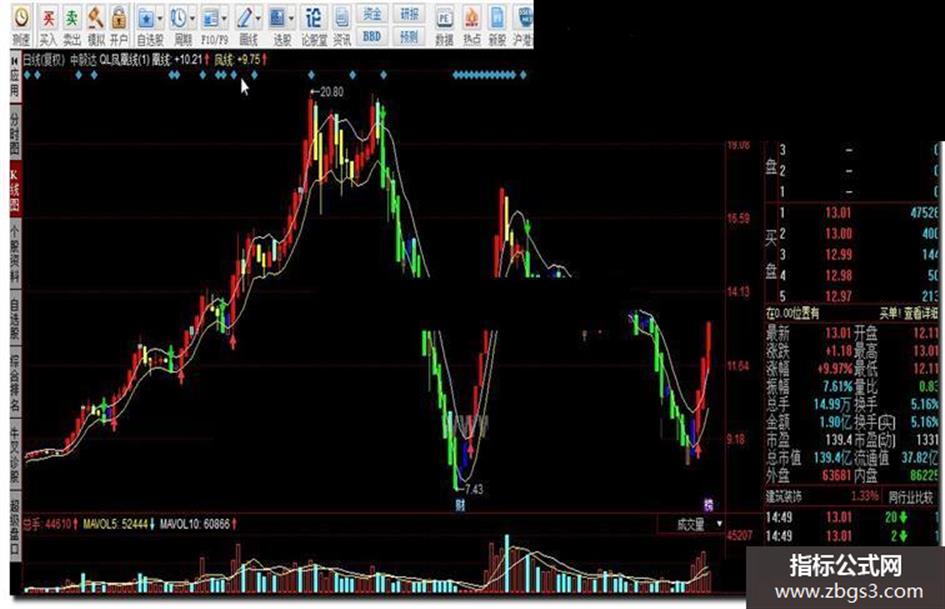The width and height of the screenshot is (945, 609).
Task: Open the 自选股 watchlist folder icon
Action: pos(146,18)
